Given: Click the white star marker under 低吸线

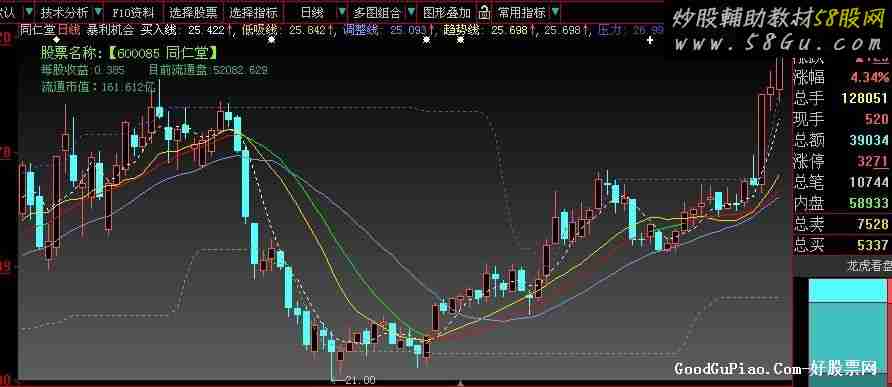Looking at the screenshot, I should (x=271, y=40).
